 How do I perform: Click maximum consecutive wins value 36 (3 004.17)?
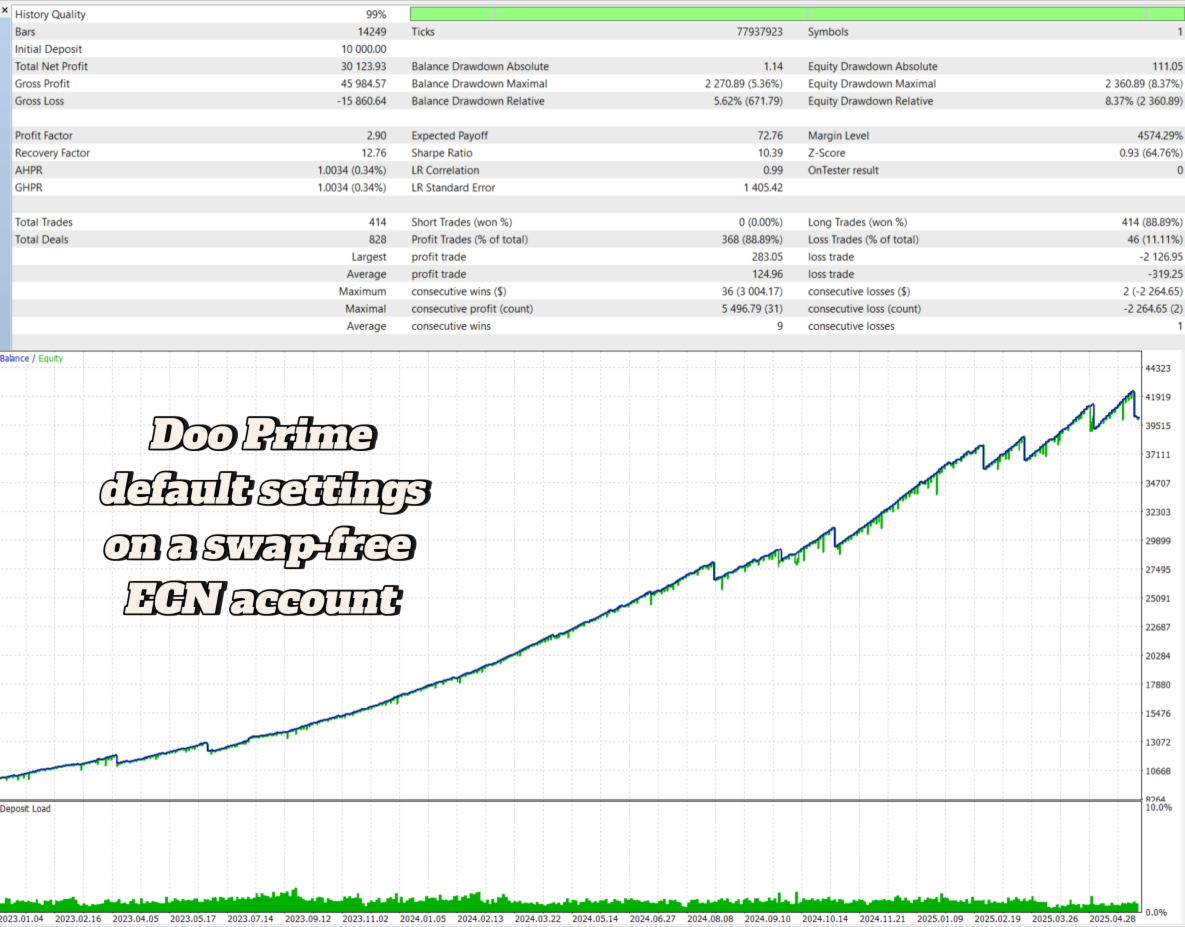tap(751, 292)
